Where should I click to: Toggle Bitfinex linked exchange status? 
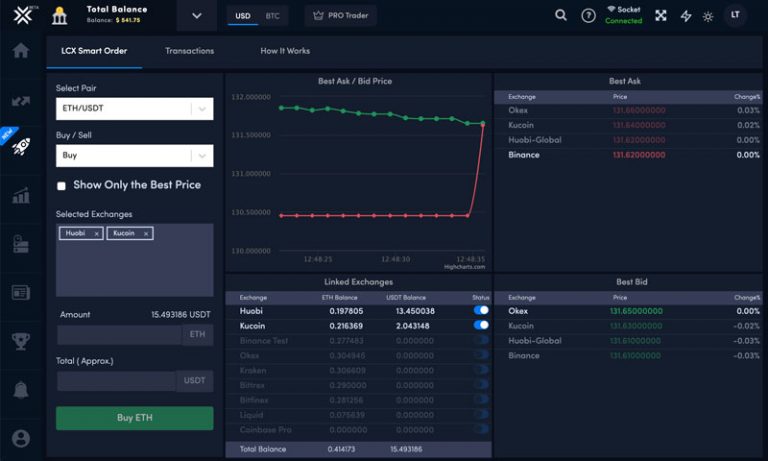click(481, 399)
